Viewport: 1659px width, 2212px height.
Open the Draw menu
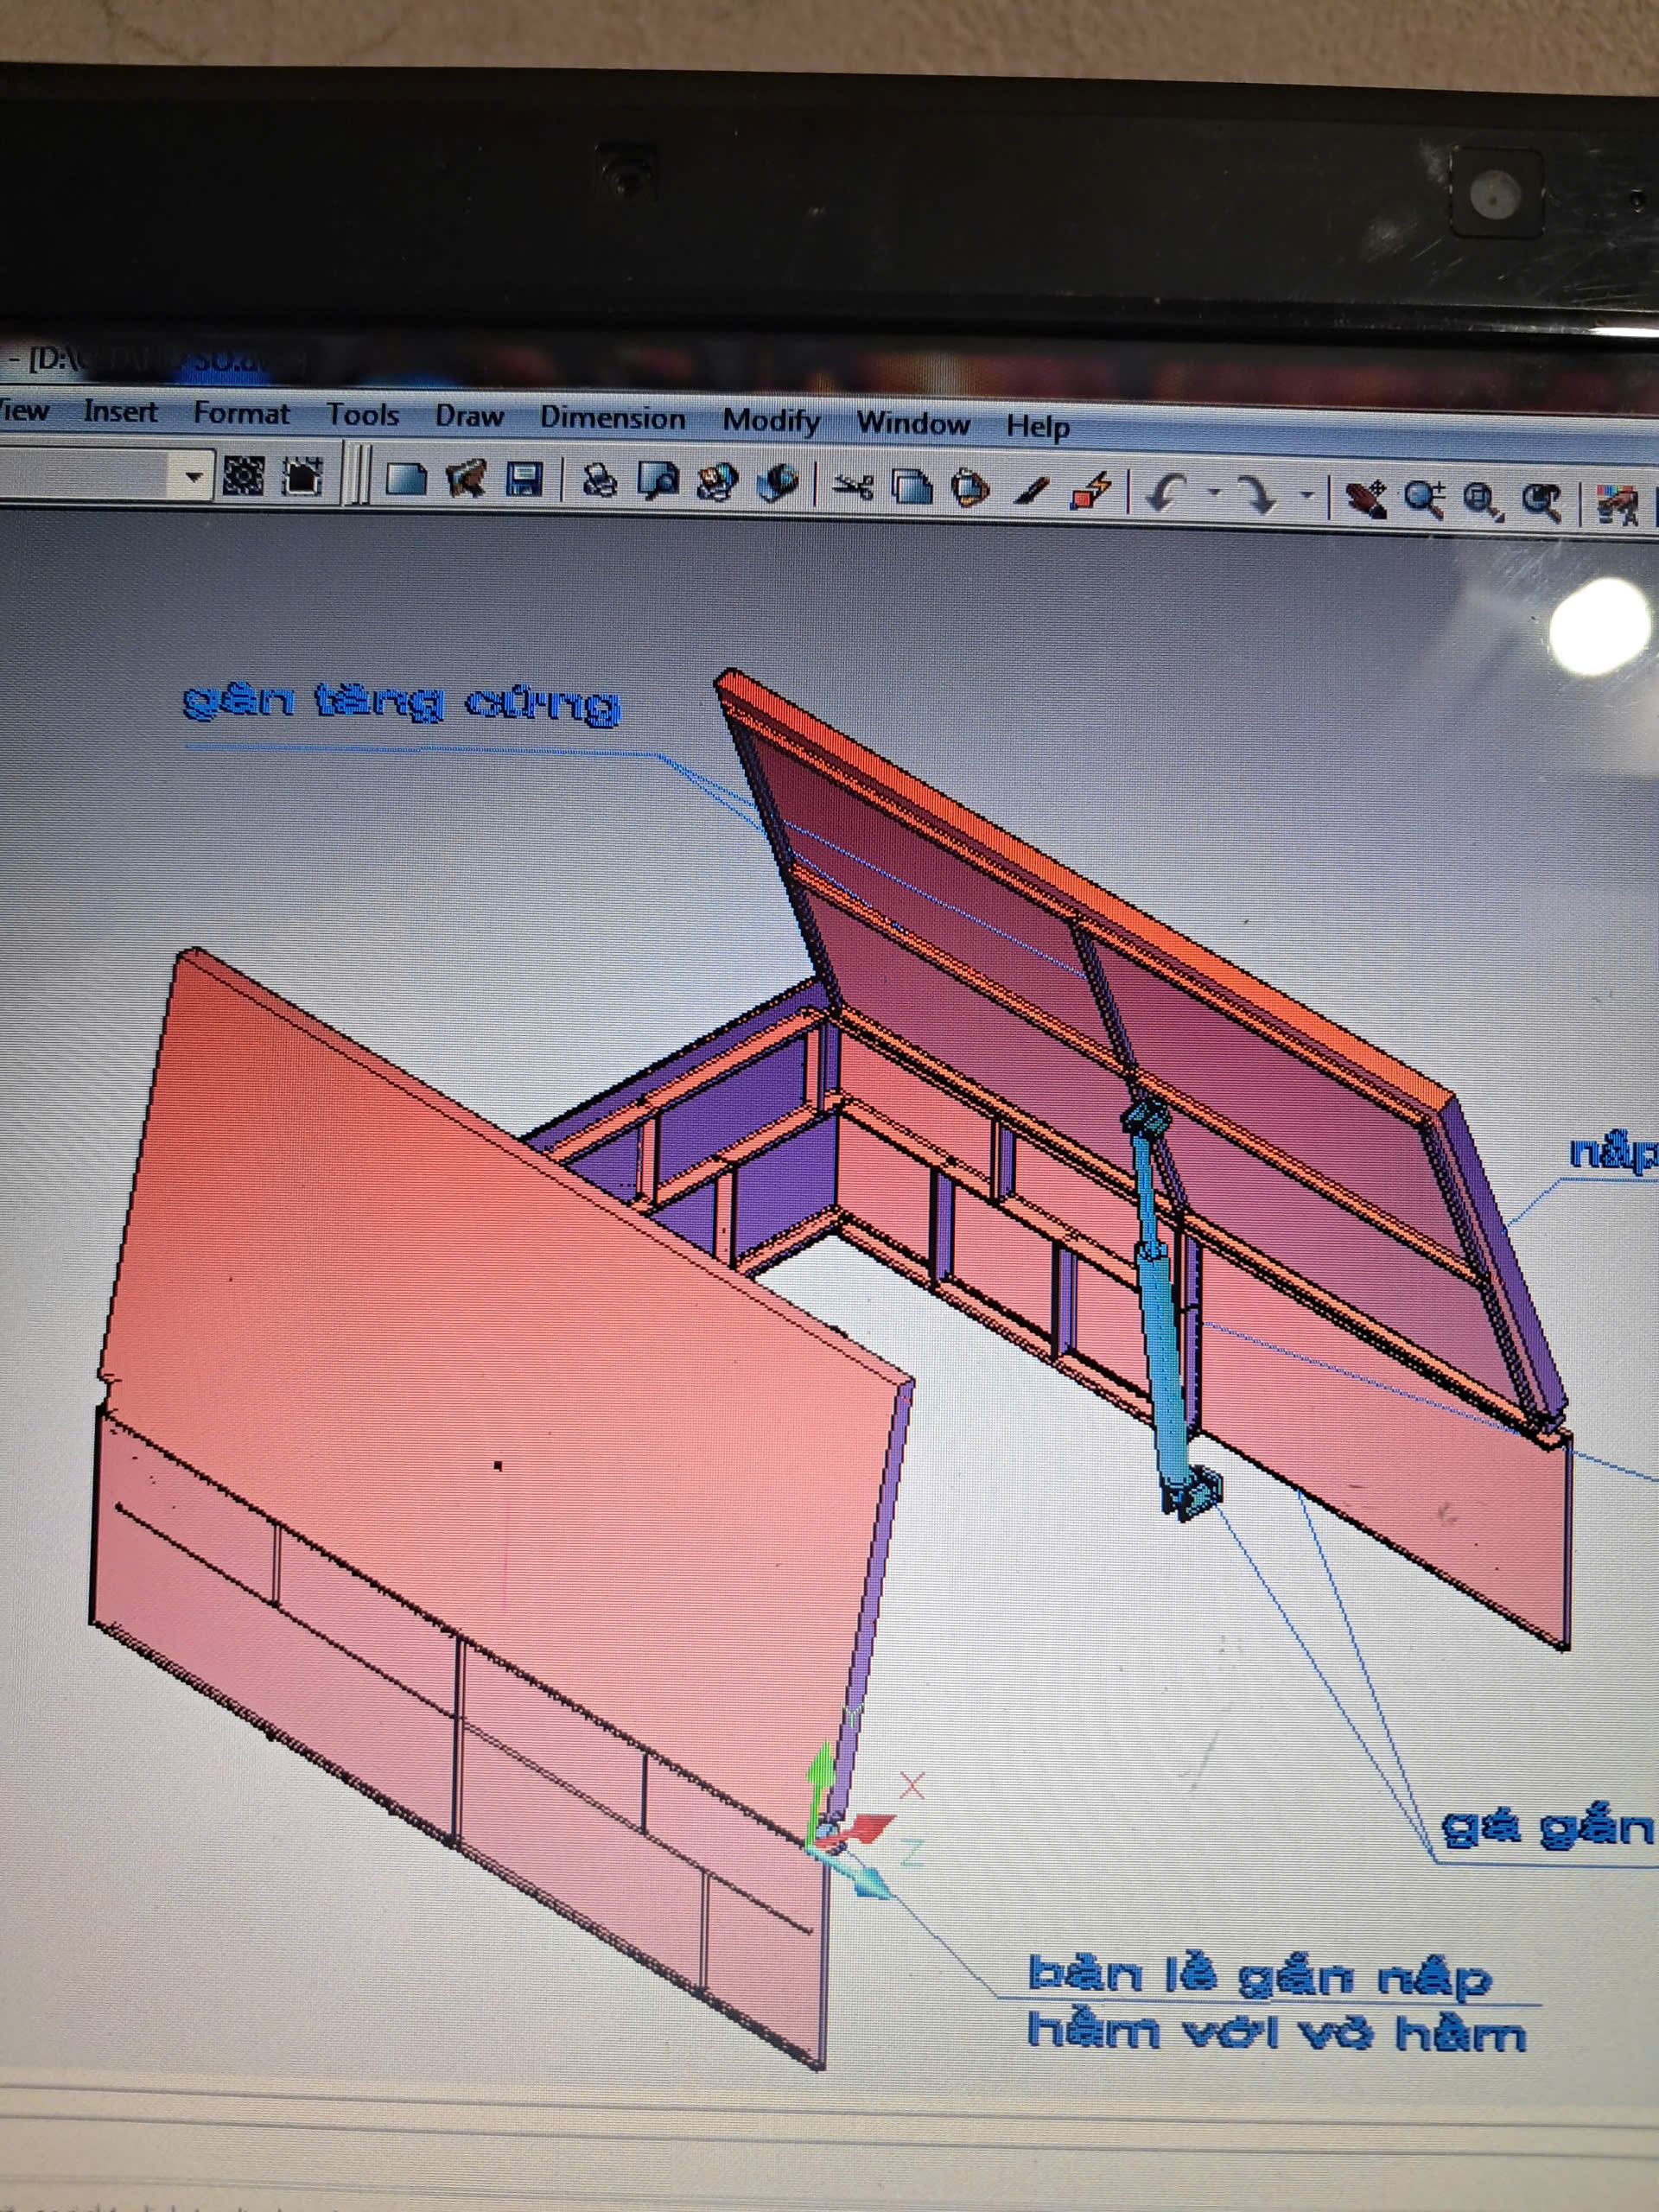coord(468,417)
